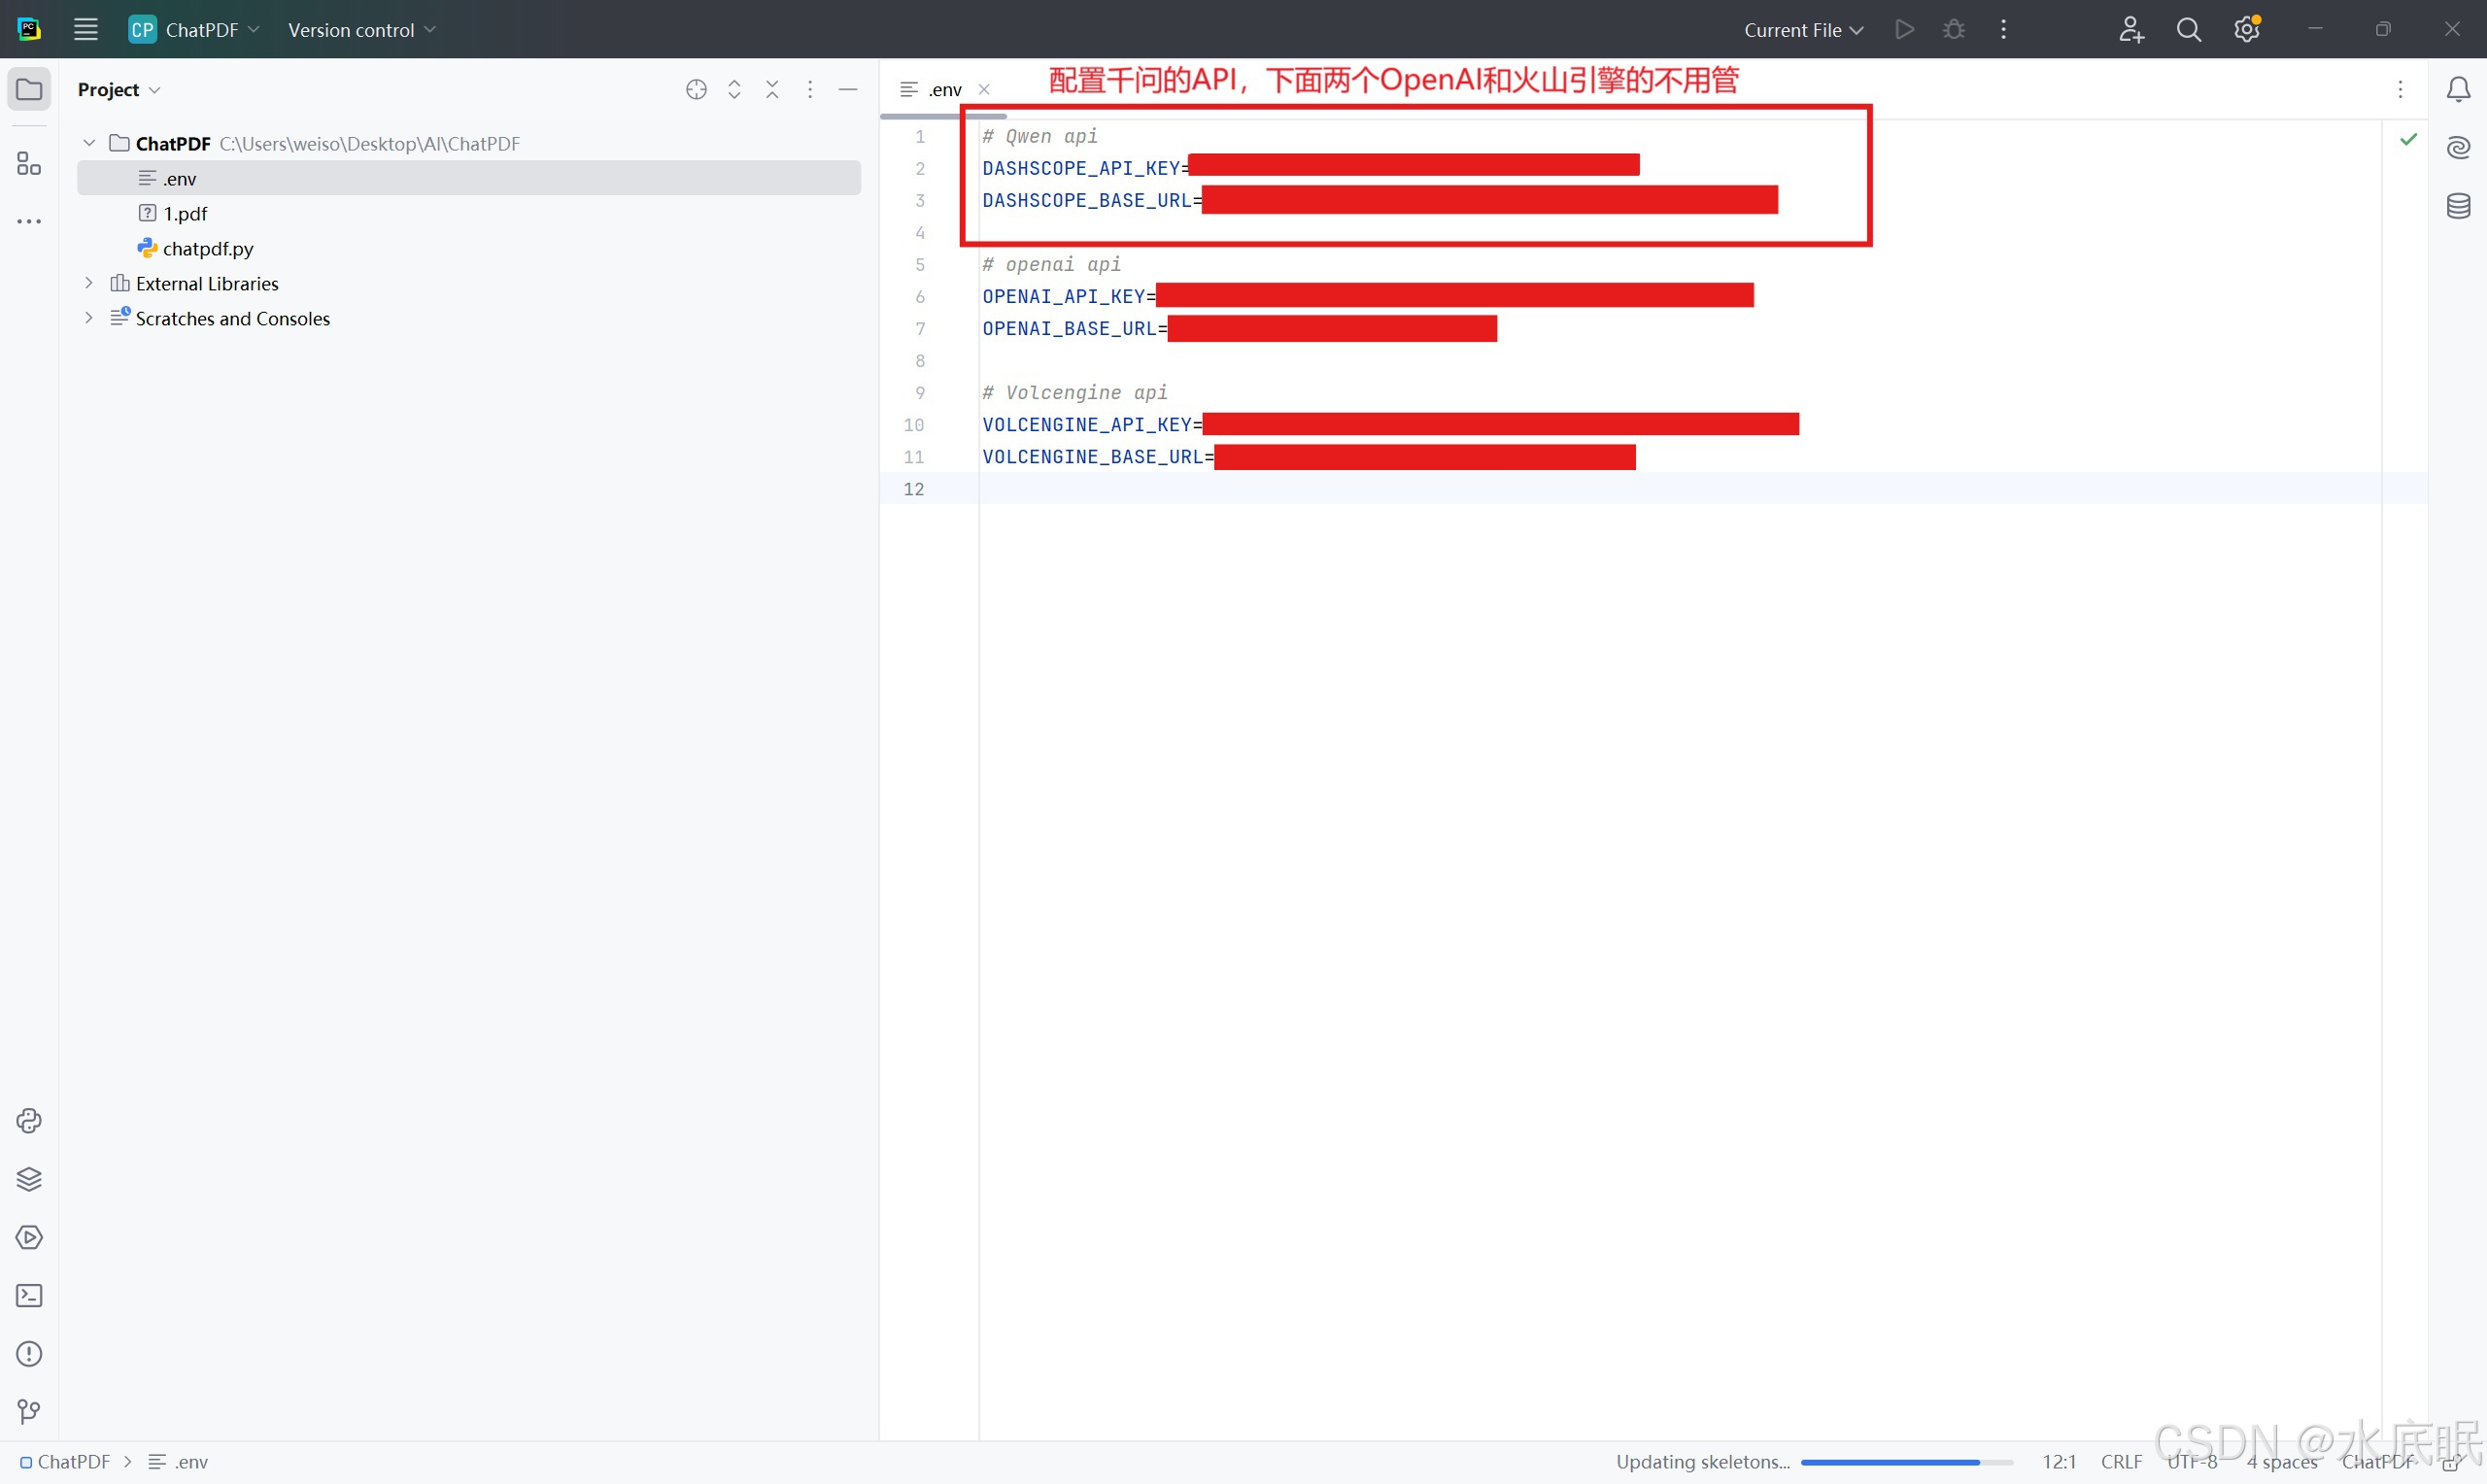Open the main hamburger menu
The width and height of the screenshot is (2487, 1484).
[86, 29]
